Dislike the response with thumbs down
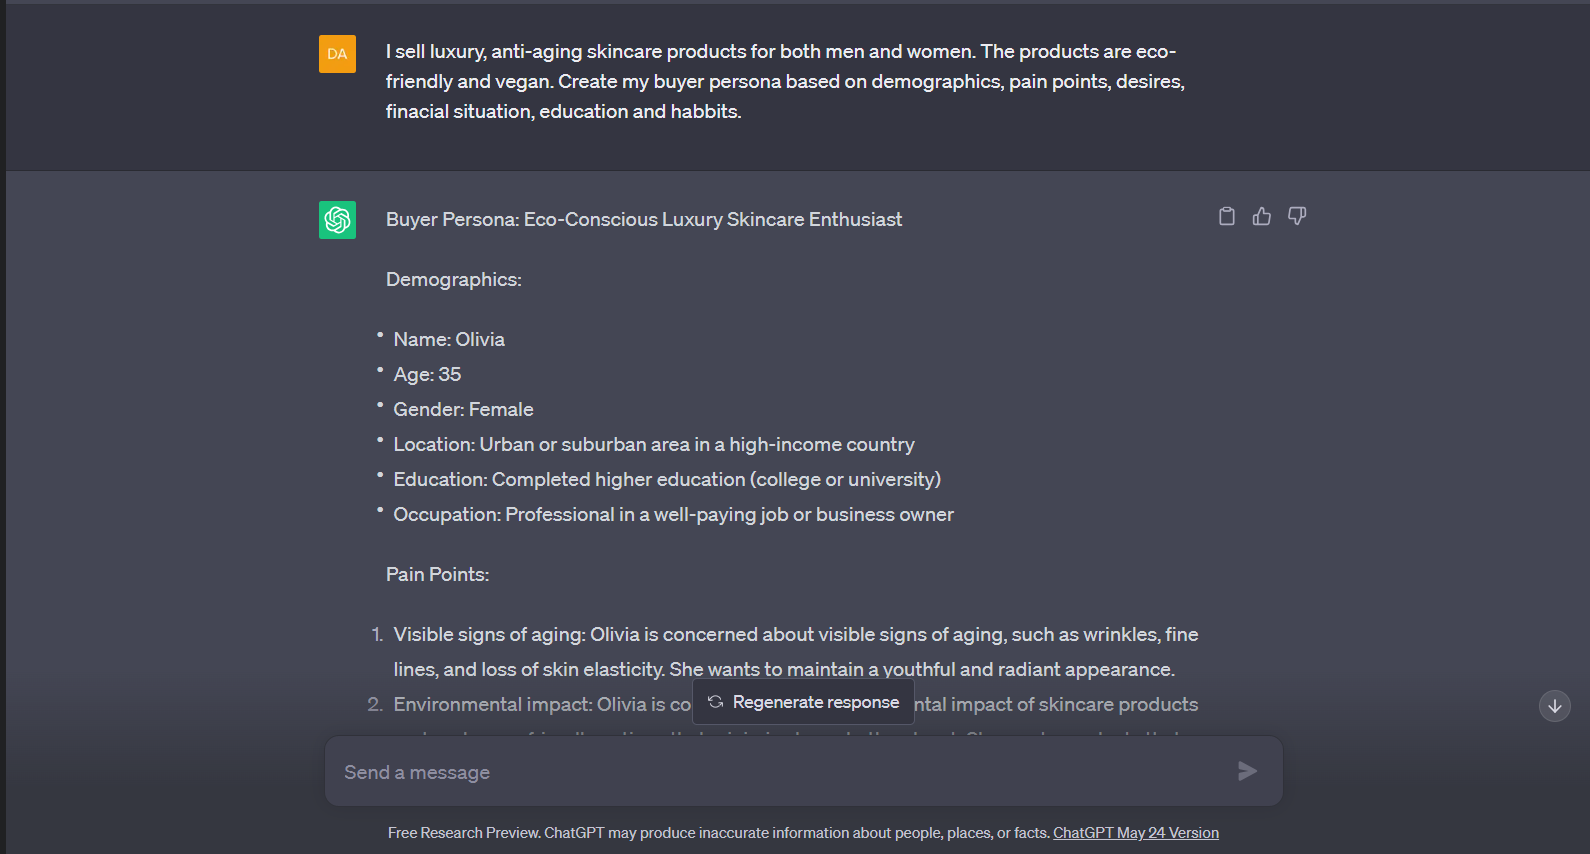Screen dimensions: 1590x854 click(x=1297, y=216)
